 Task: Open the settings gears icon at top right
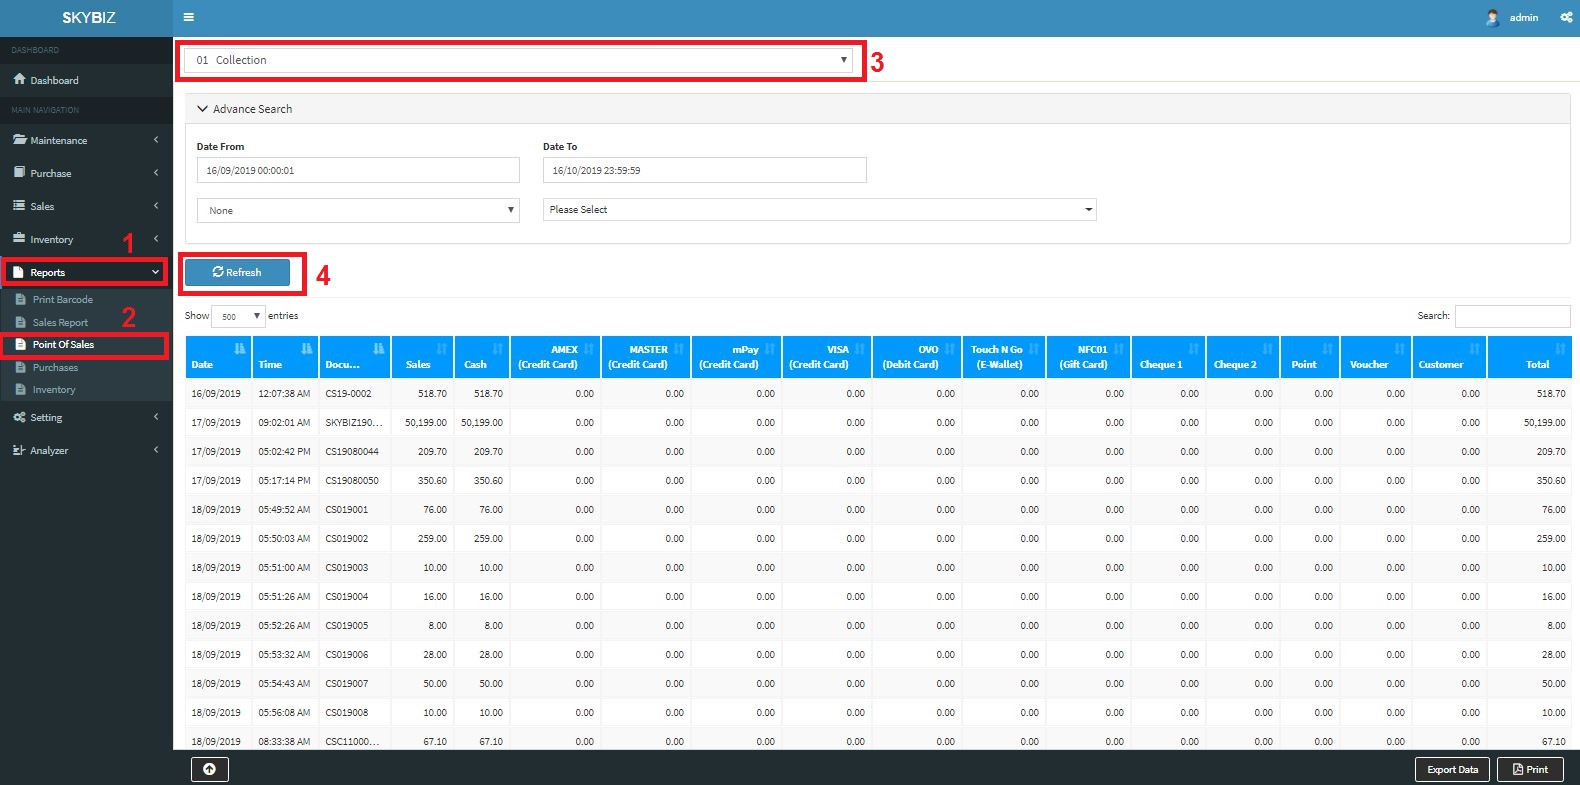pos(1566,17)
